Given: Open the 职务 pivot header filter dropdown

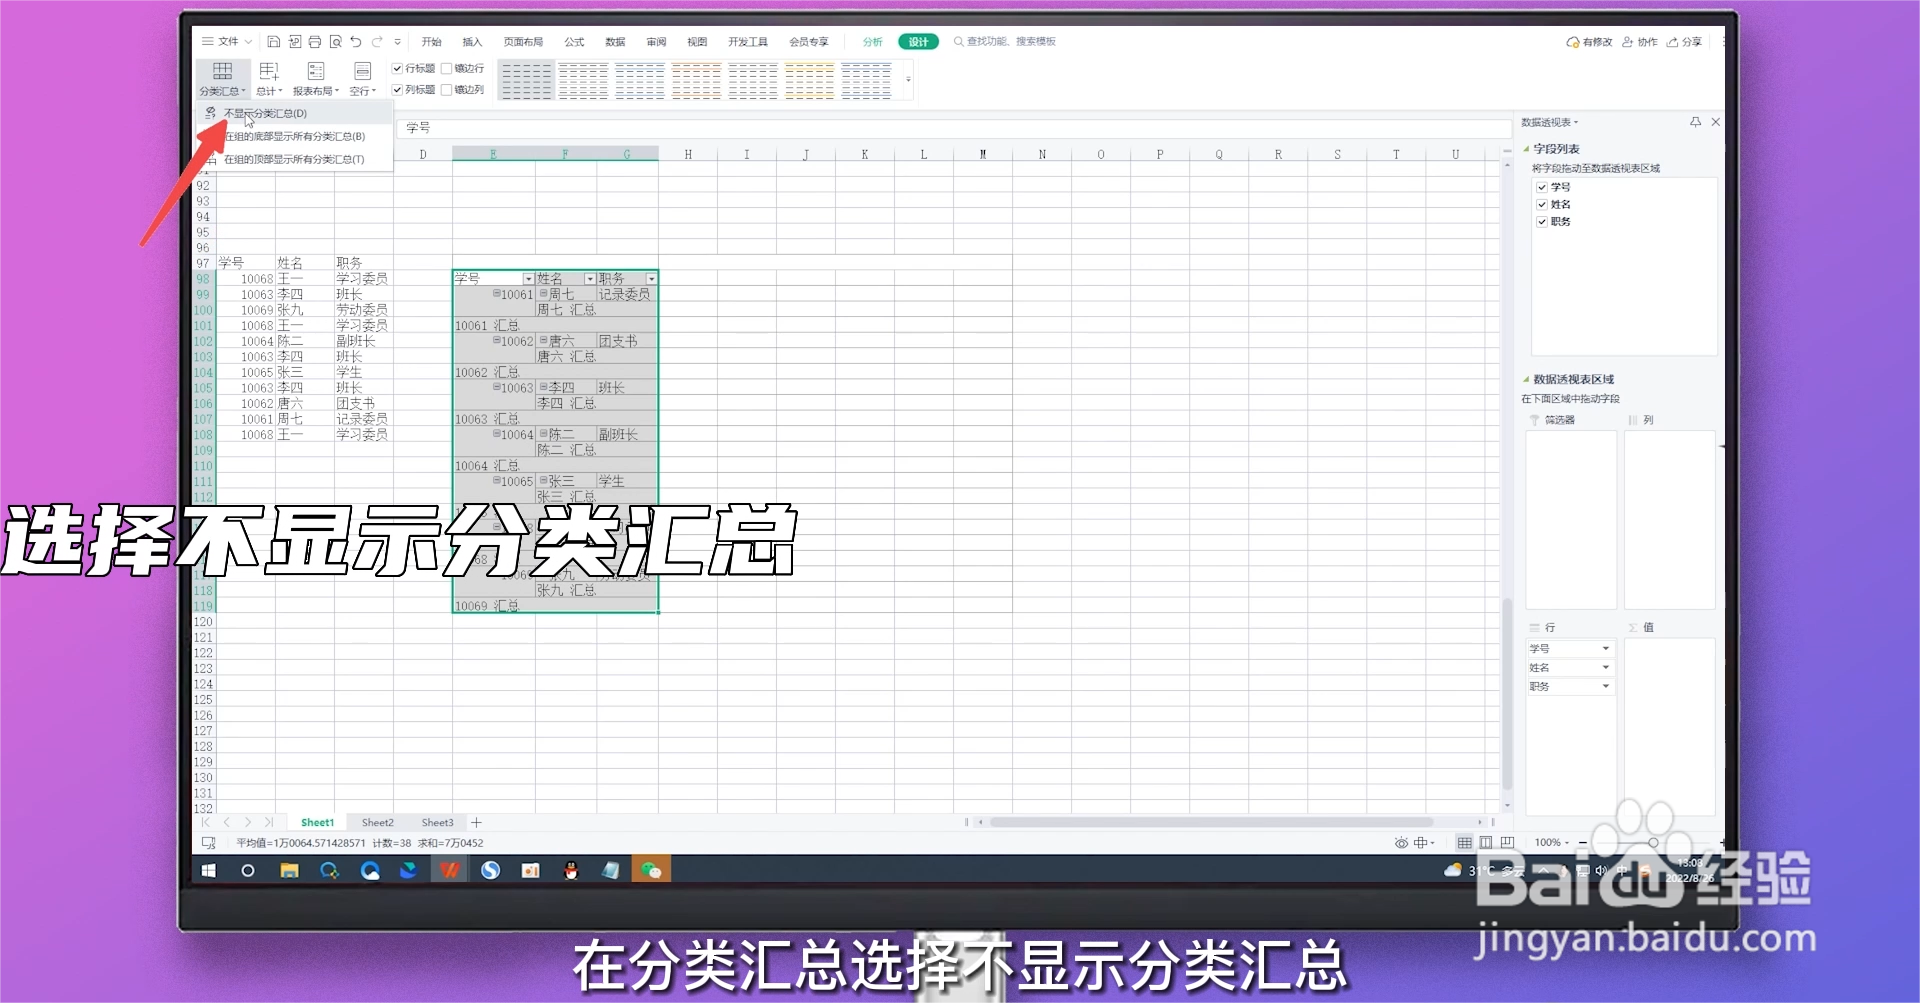Looking at the screenshot, I should tap(651, 279).
